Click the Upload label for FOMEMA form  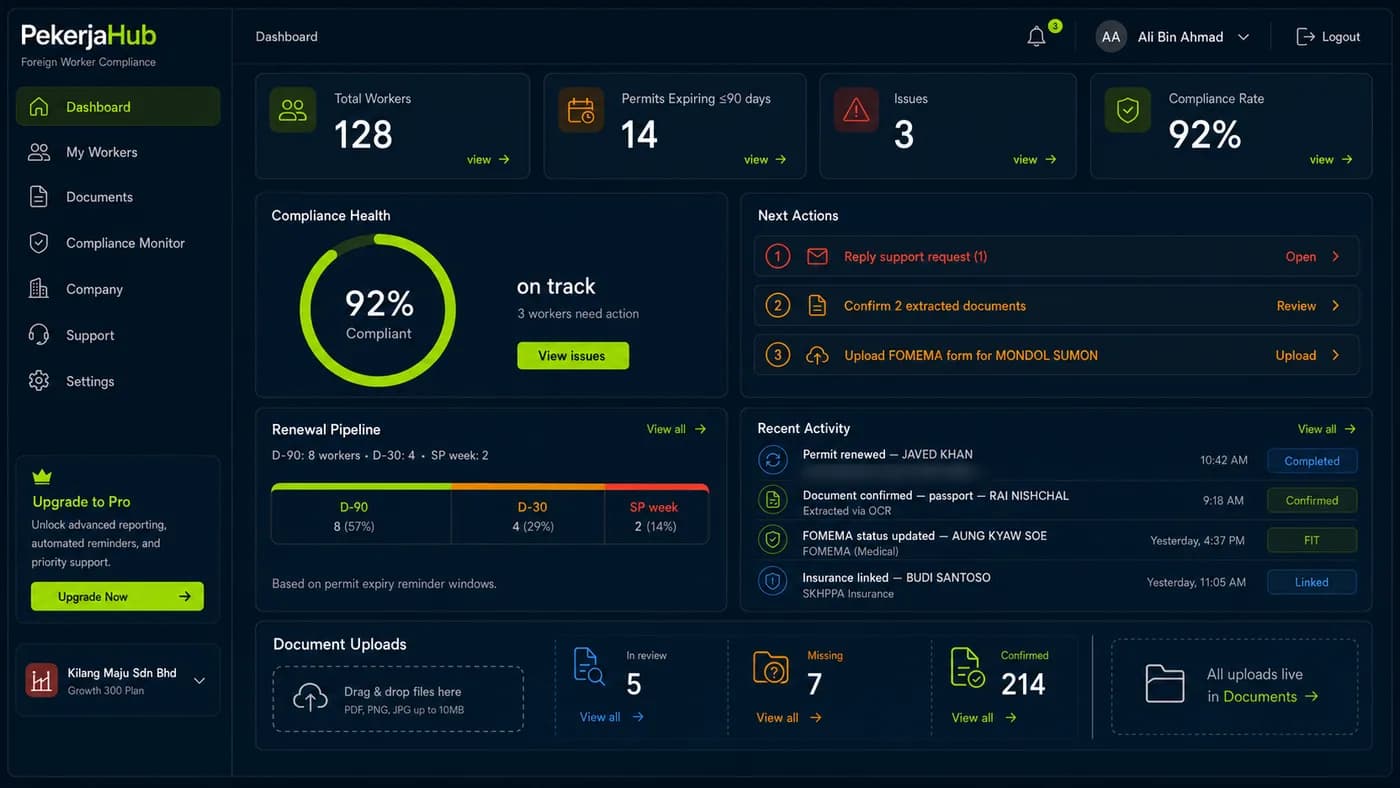point(1296,355)
